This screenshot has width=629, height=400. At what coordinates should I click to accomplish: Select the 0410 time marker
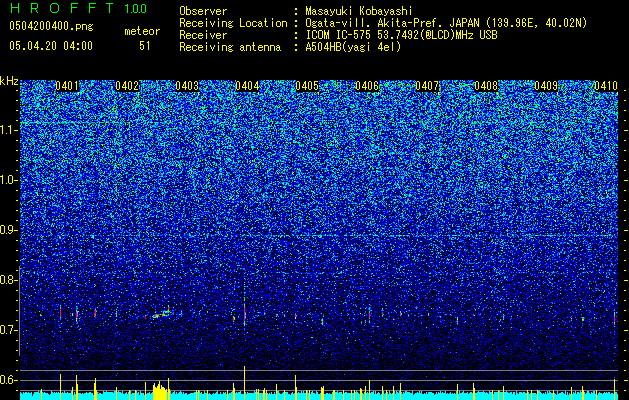(606, 86)
